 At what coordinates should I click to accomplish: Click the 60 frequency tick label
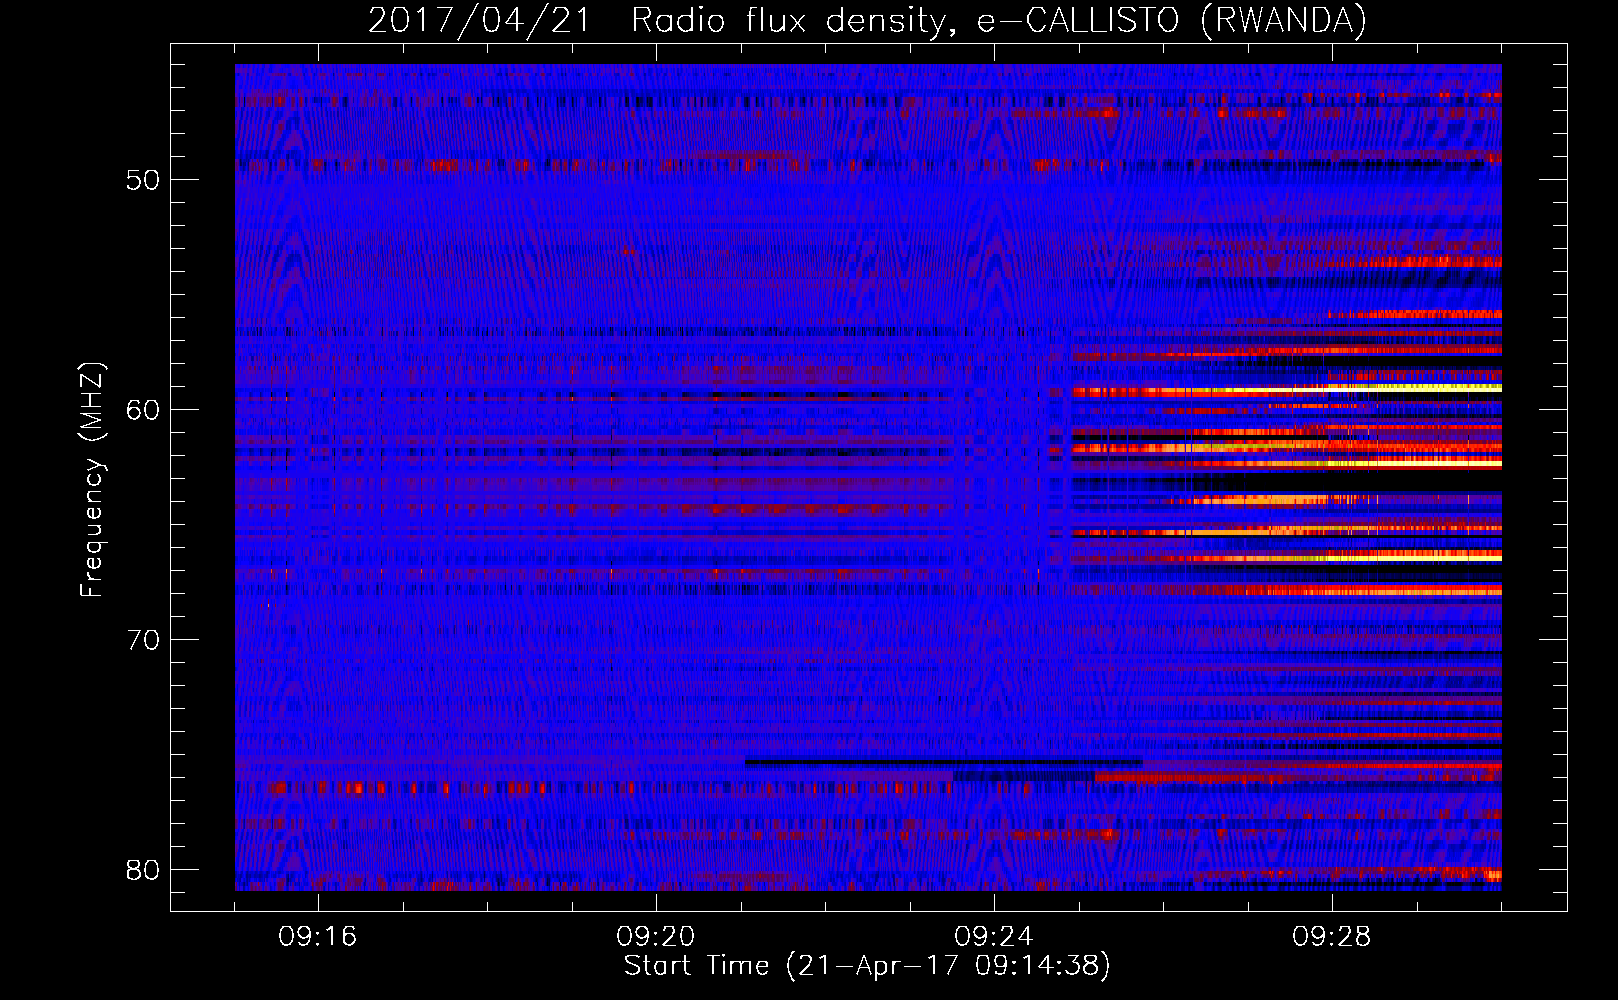(143, 410)
